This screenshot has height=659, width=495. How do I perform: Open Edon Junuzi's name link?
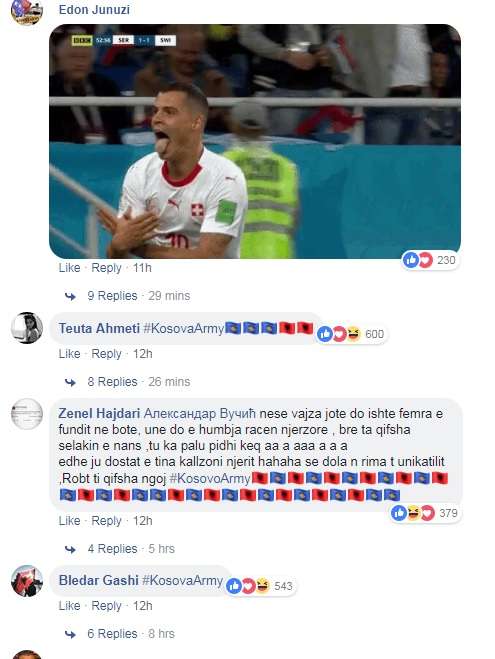[94, 10]
